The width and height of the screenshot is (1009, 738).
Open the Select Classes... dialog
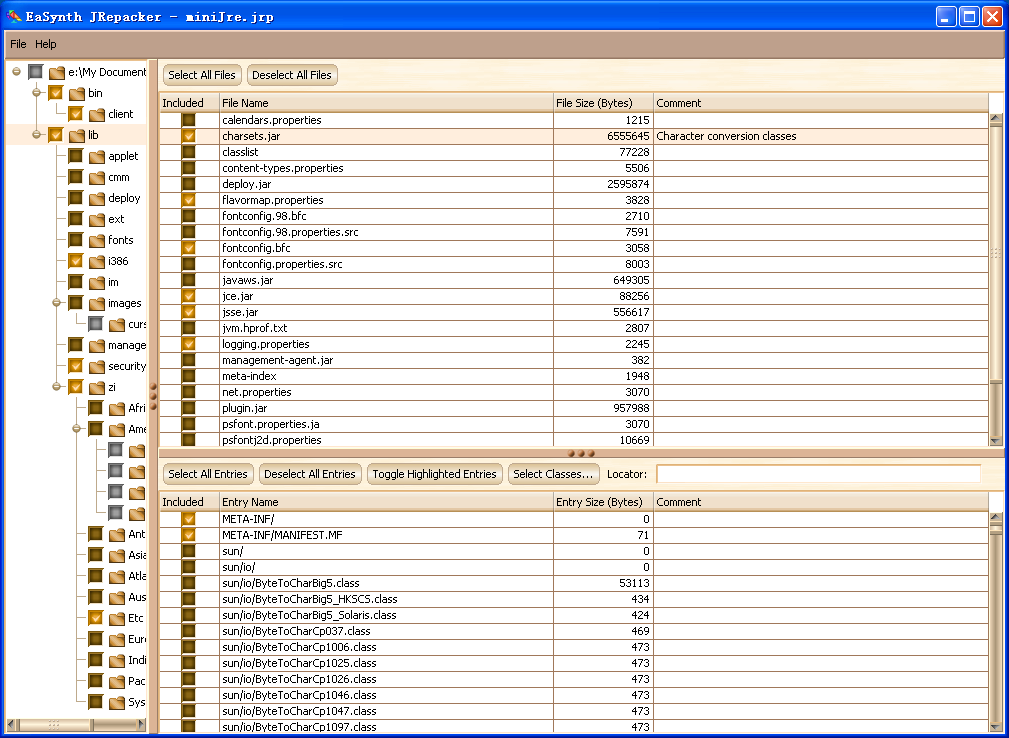[553, 474]
